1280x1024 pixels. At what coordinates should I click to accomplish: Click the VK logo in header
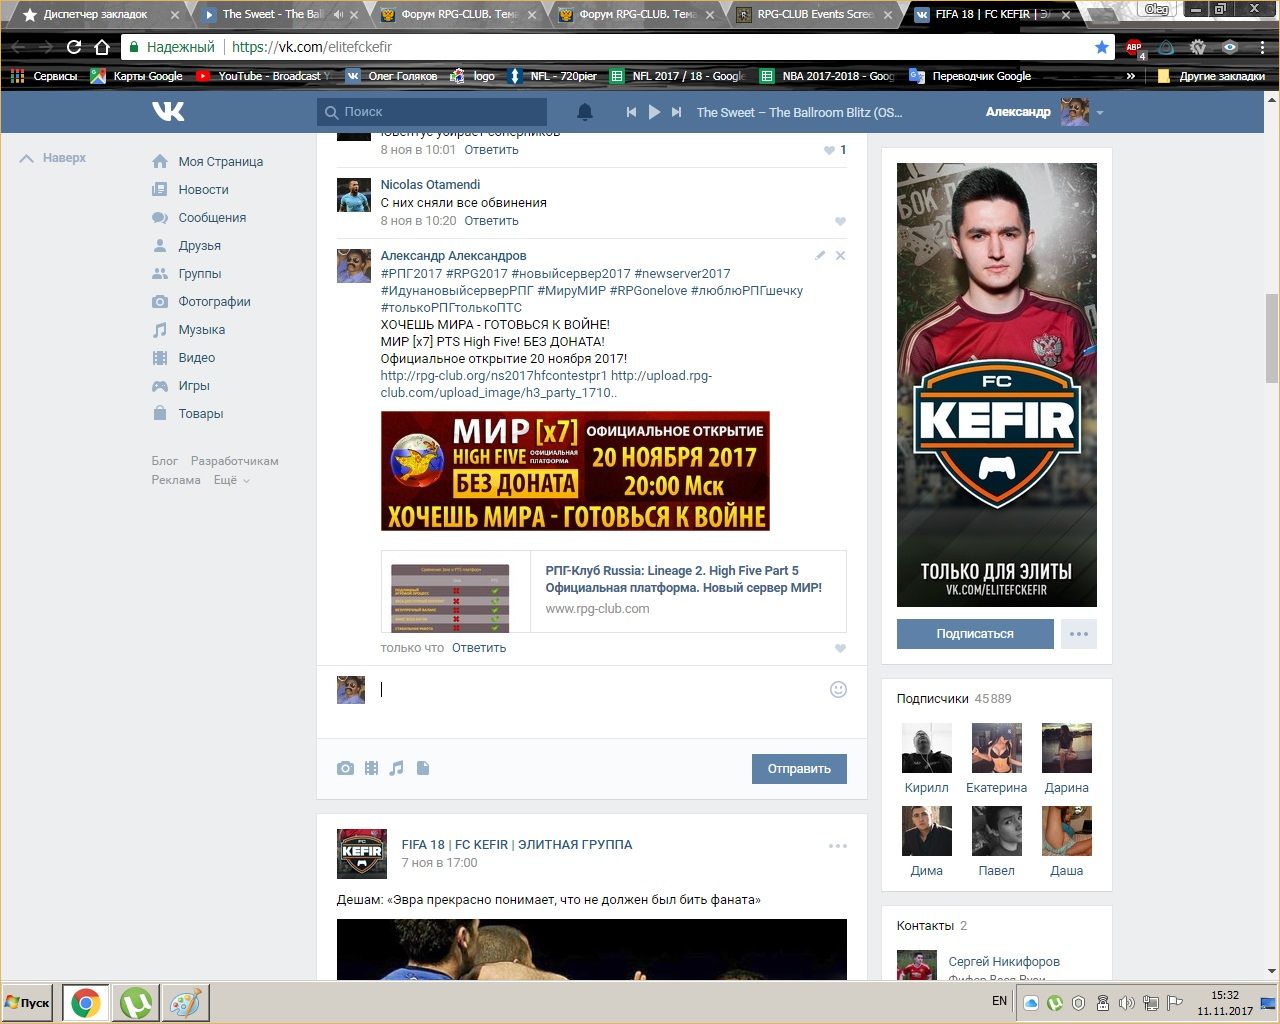168,112
